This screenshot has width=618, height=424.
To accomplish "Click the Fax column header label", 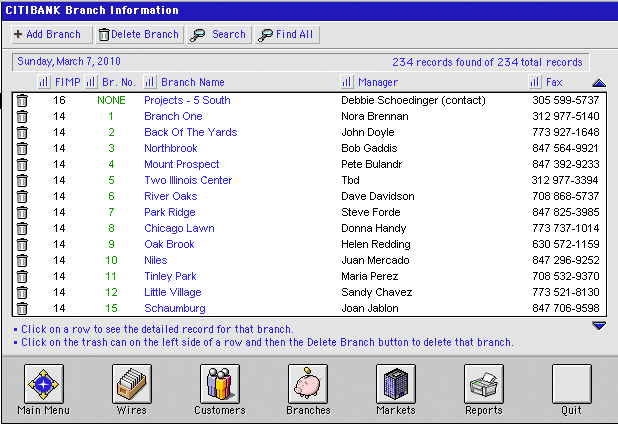I will 554,82.
